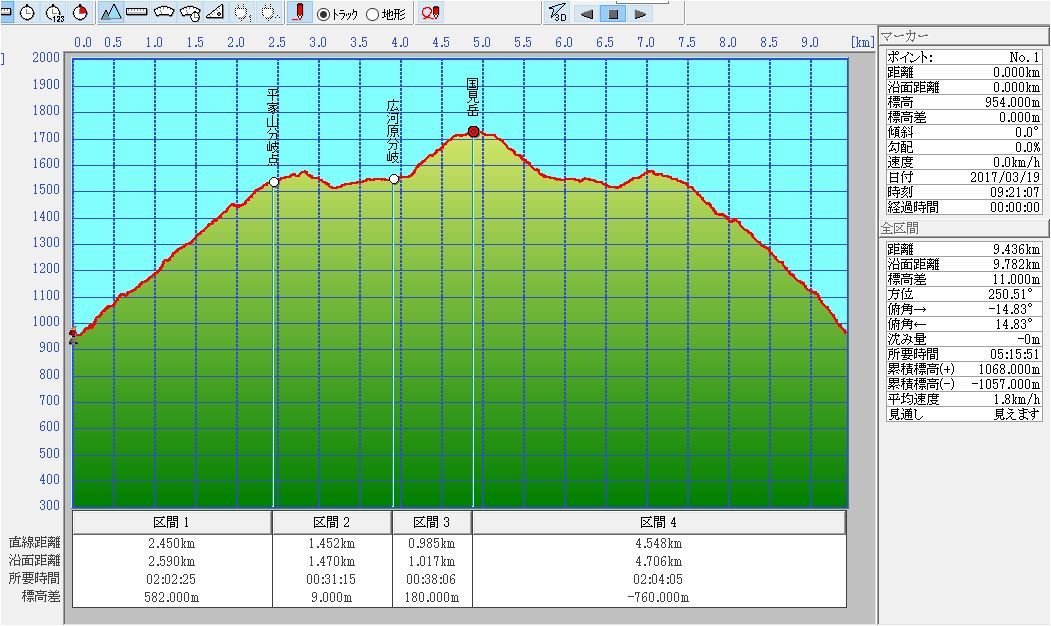Image resolution: width=1051 pixels, height=626 pixels.
Task: Click the 区間 1 time 02:02:25
Action: 172,580
